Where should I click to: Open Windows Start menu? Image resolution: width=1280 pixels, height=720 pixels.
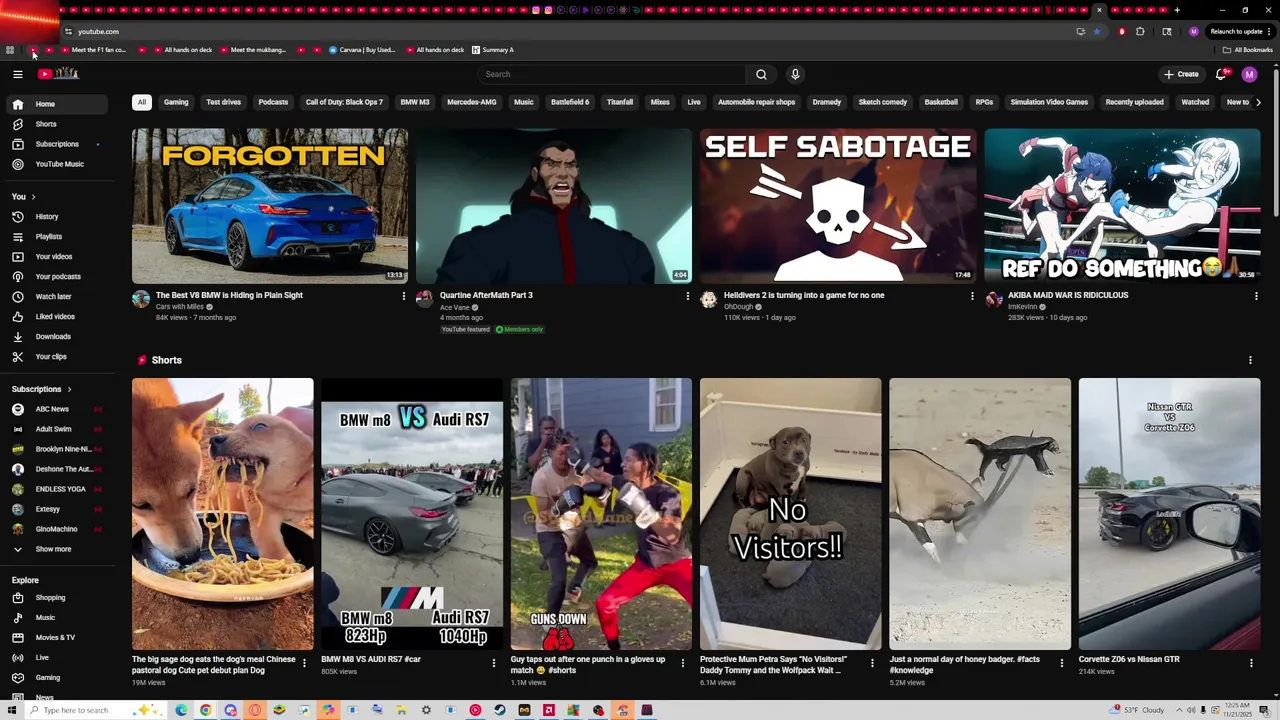[x=12, y=710]
